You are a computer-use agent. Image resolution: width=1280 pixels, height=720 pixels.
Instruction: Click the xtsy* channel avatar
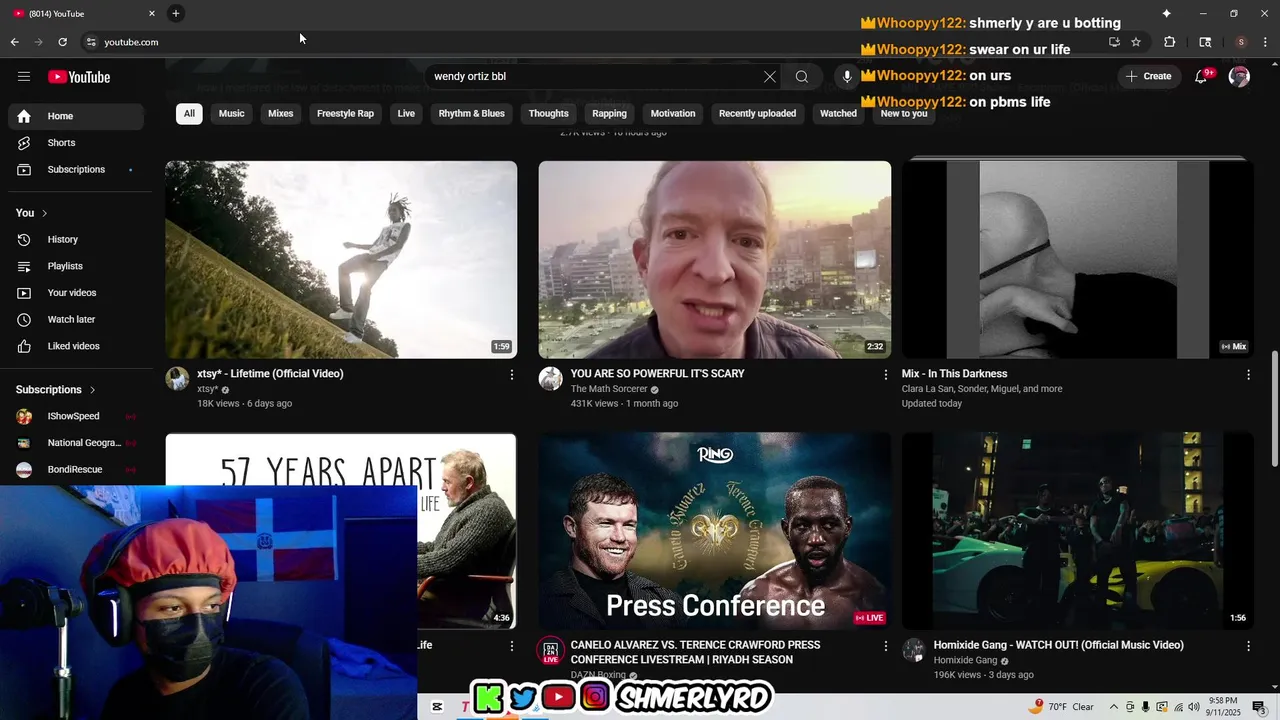coord(177,379)
